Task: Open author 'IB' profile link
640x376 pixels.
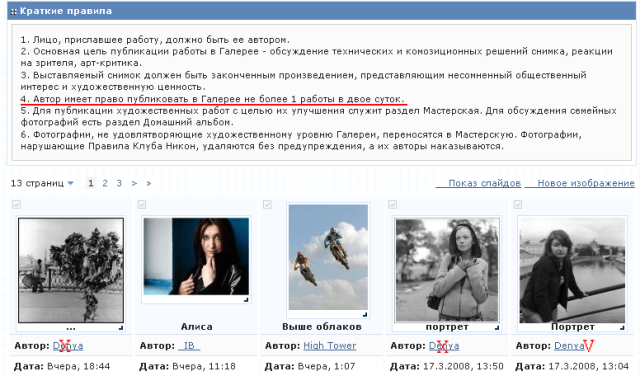Action: (x=189, y=346)
